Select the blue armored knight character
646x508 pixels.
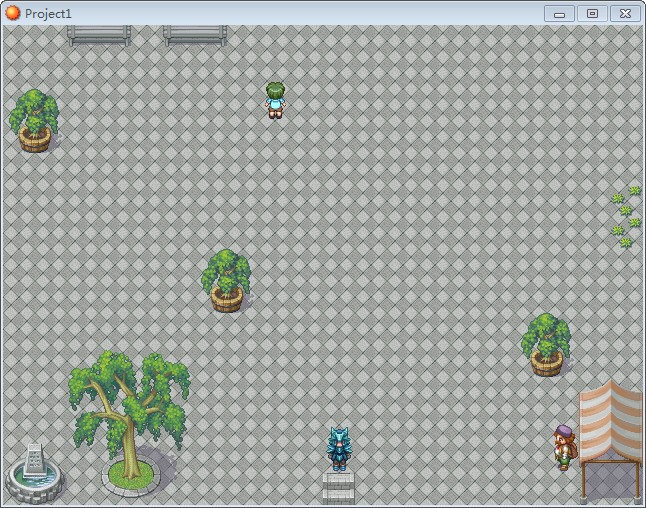[x=339, y=449]
